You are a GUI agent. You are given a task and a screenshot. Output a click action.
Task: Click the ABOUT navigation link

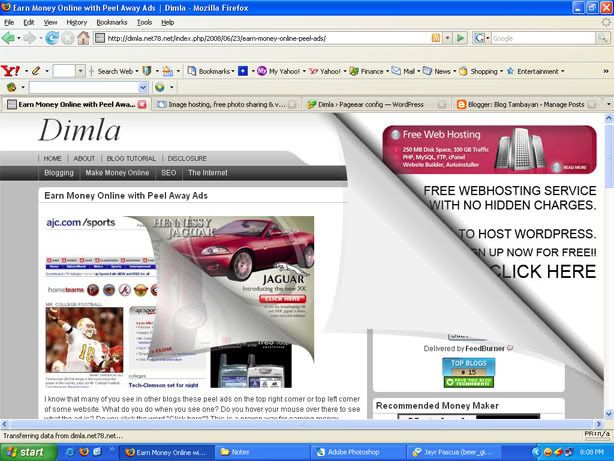click(x=84, y=158)
